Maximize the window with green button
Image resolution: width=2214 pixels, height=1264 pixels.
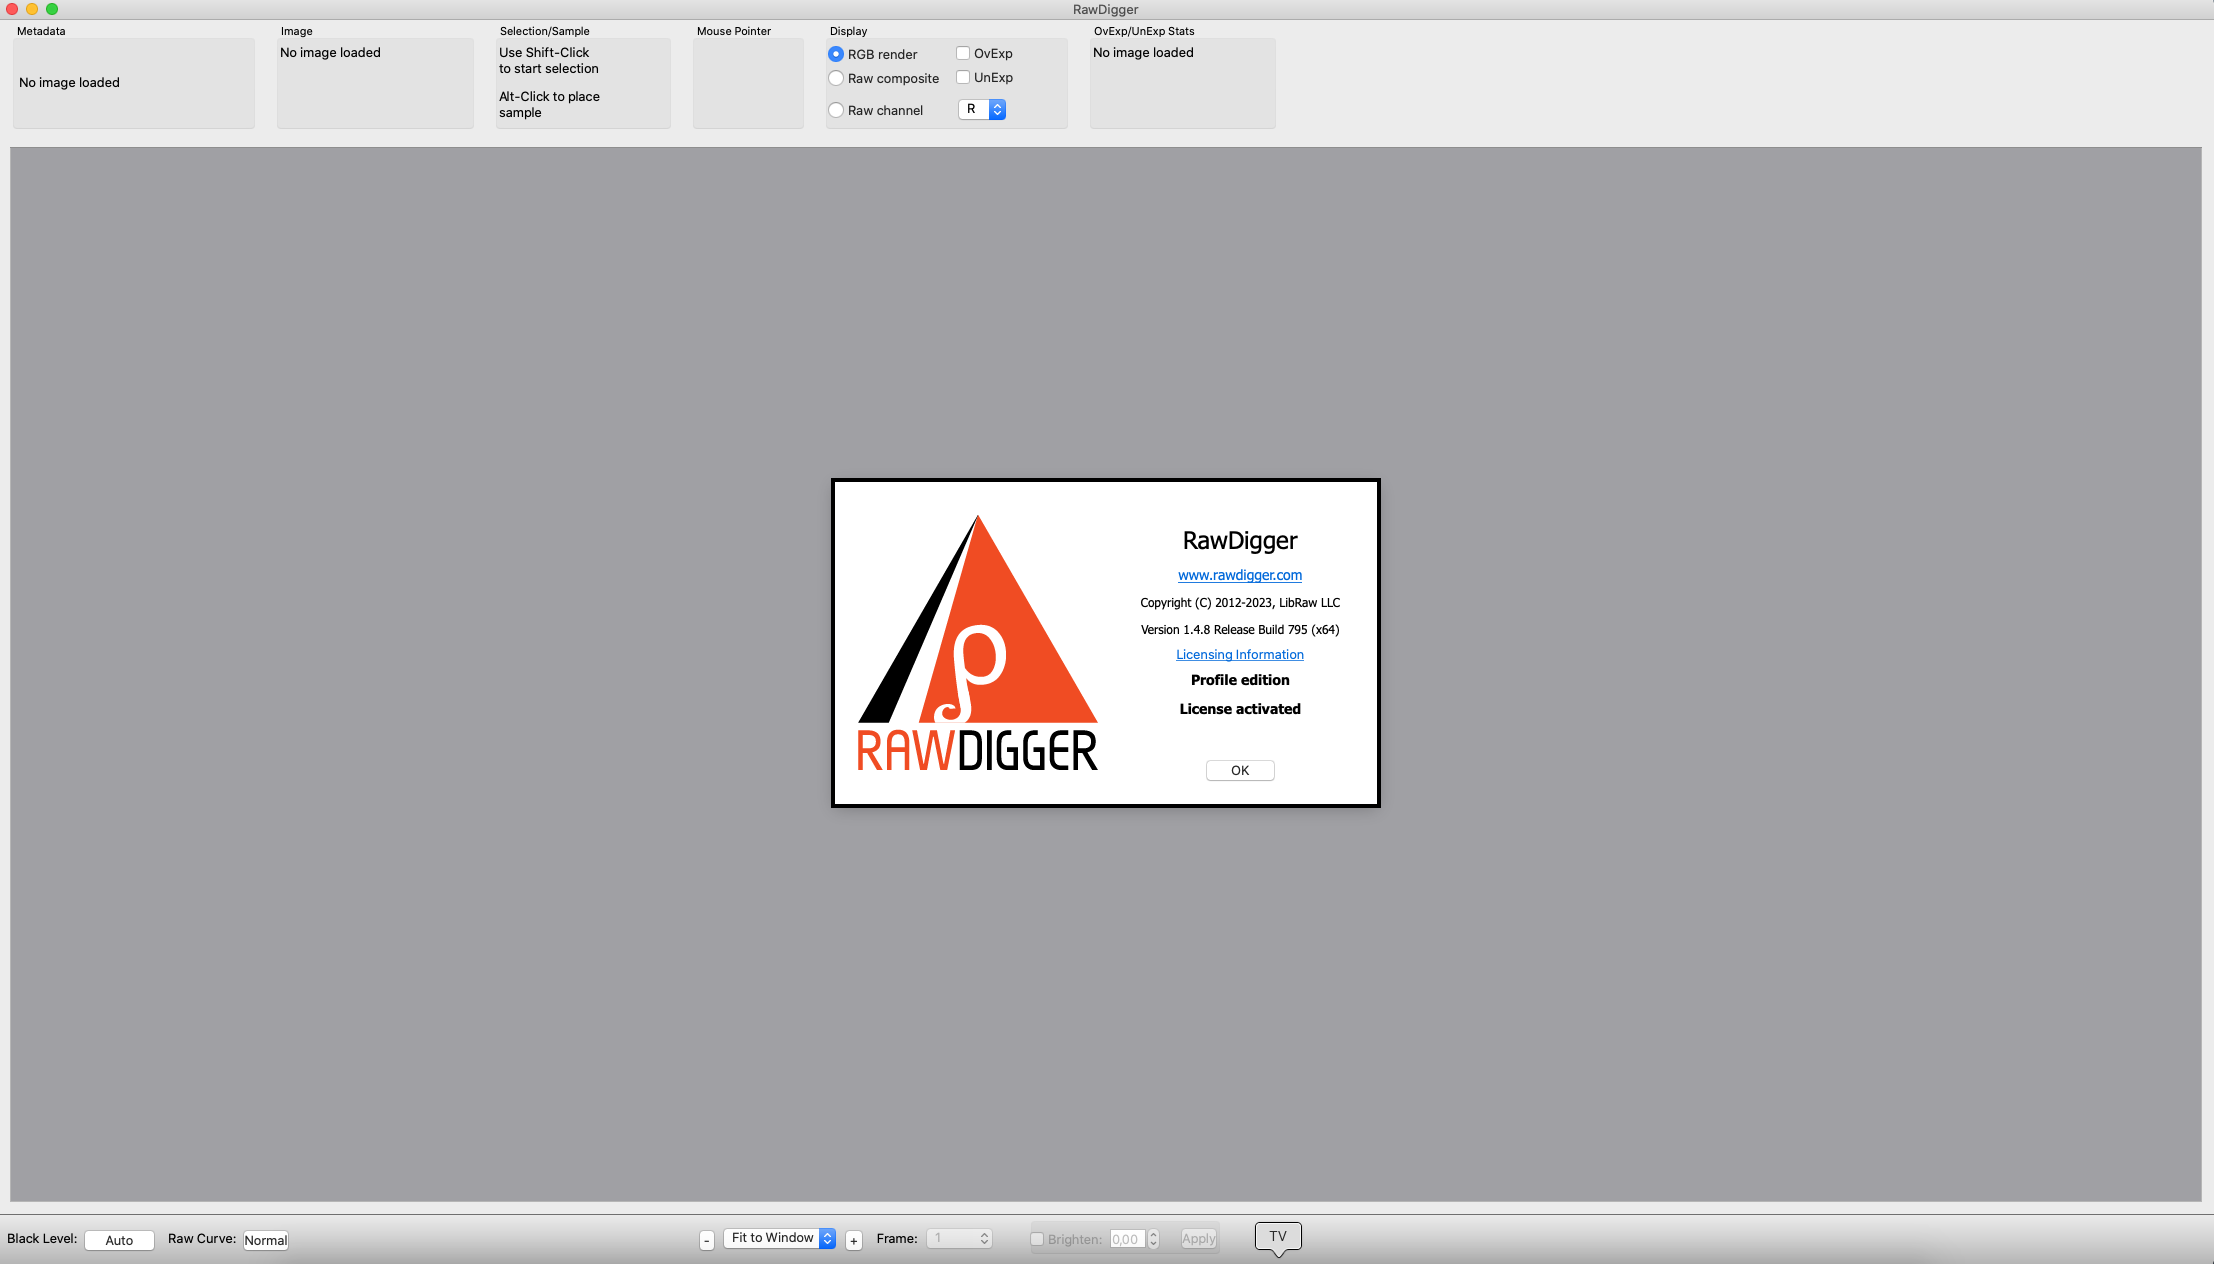(52, 9)
